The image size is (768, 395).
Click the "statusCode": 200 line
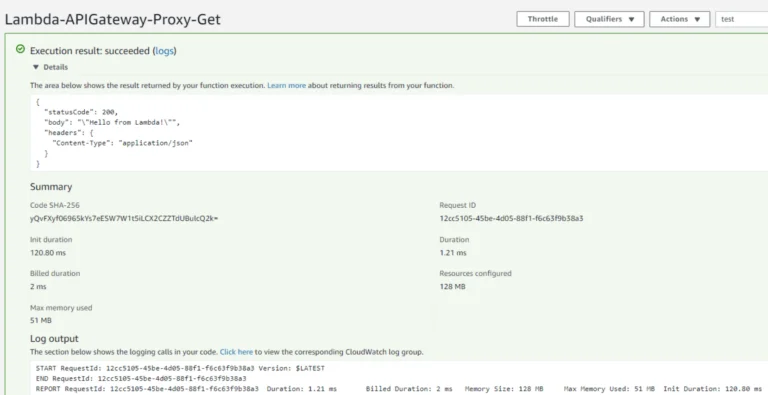[81, 112]
